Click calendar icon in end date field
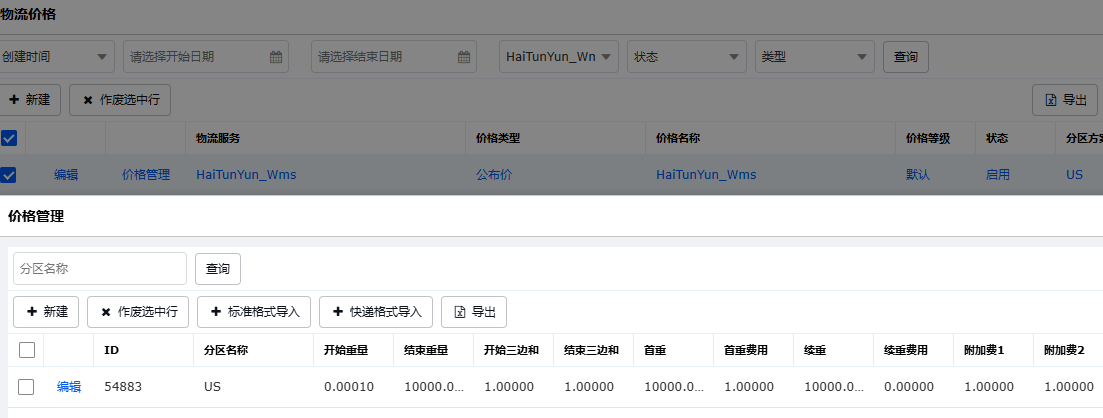The width and height of the screenshot is (1103, 418). click(464, 57)
